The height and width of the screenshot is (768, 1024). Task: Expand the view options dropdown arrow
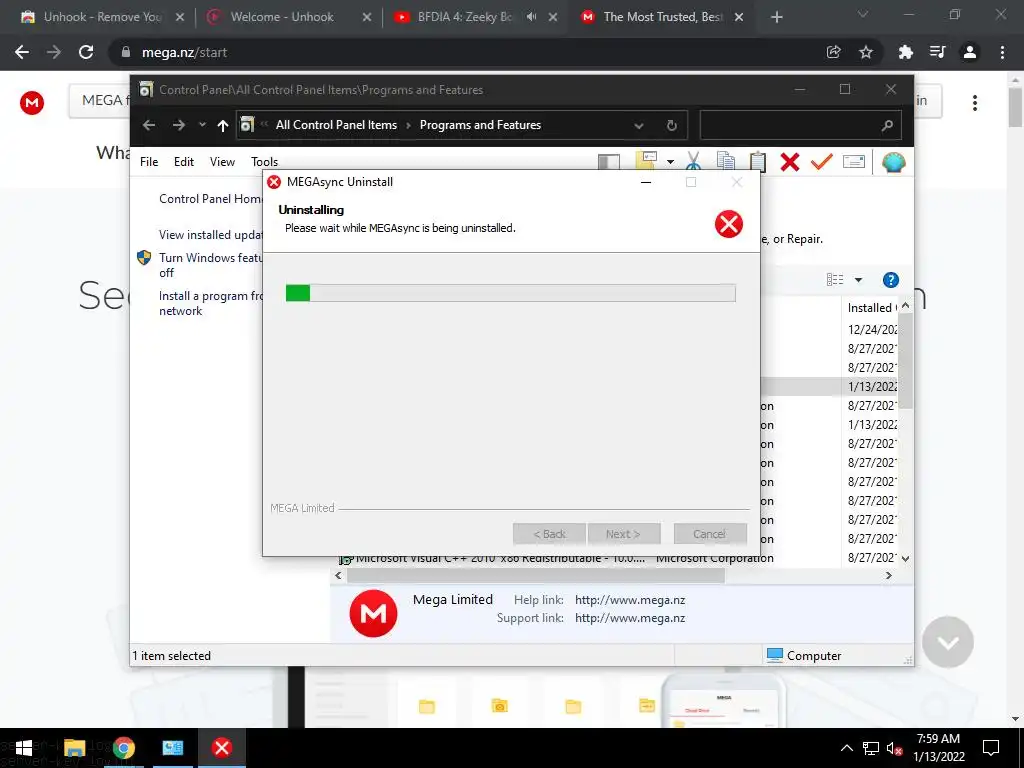click(858, 280)
